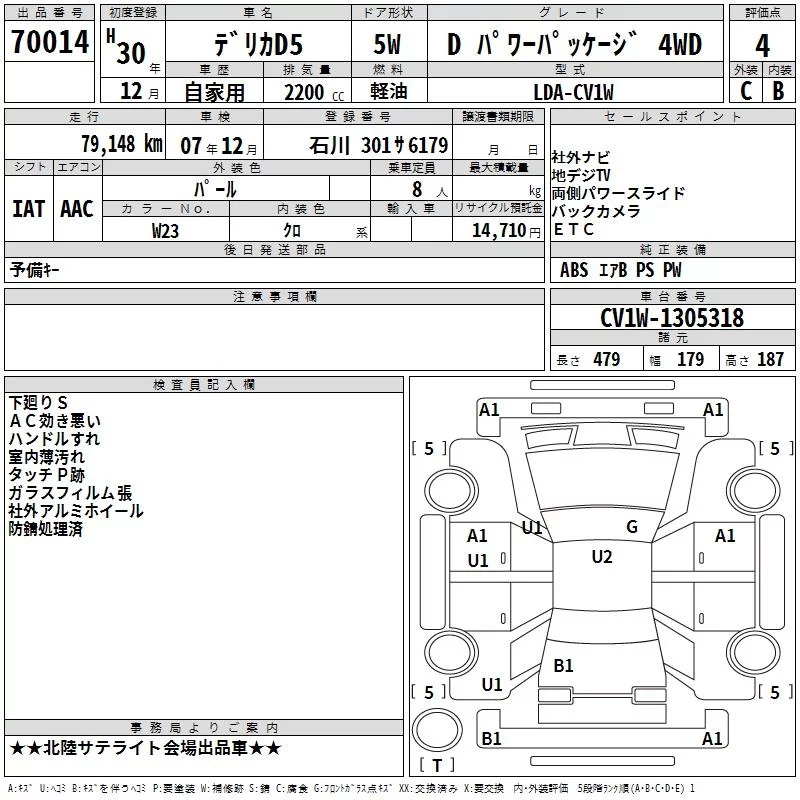Click the inspector note 室内薄汚れ
800x800 pixels.
(x=46, y=457)
